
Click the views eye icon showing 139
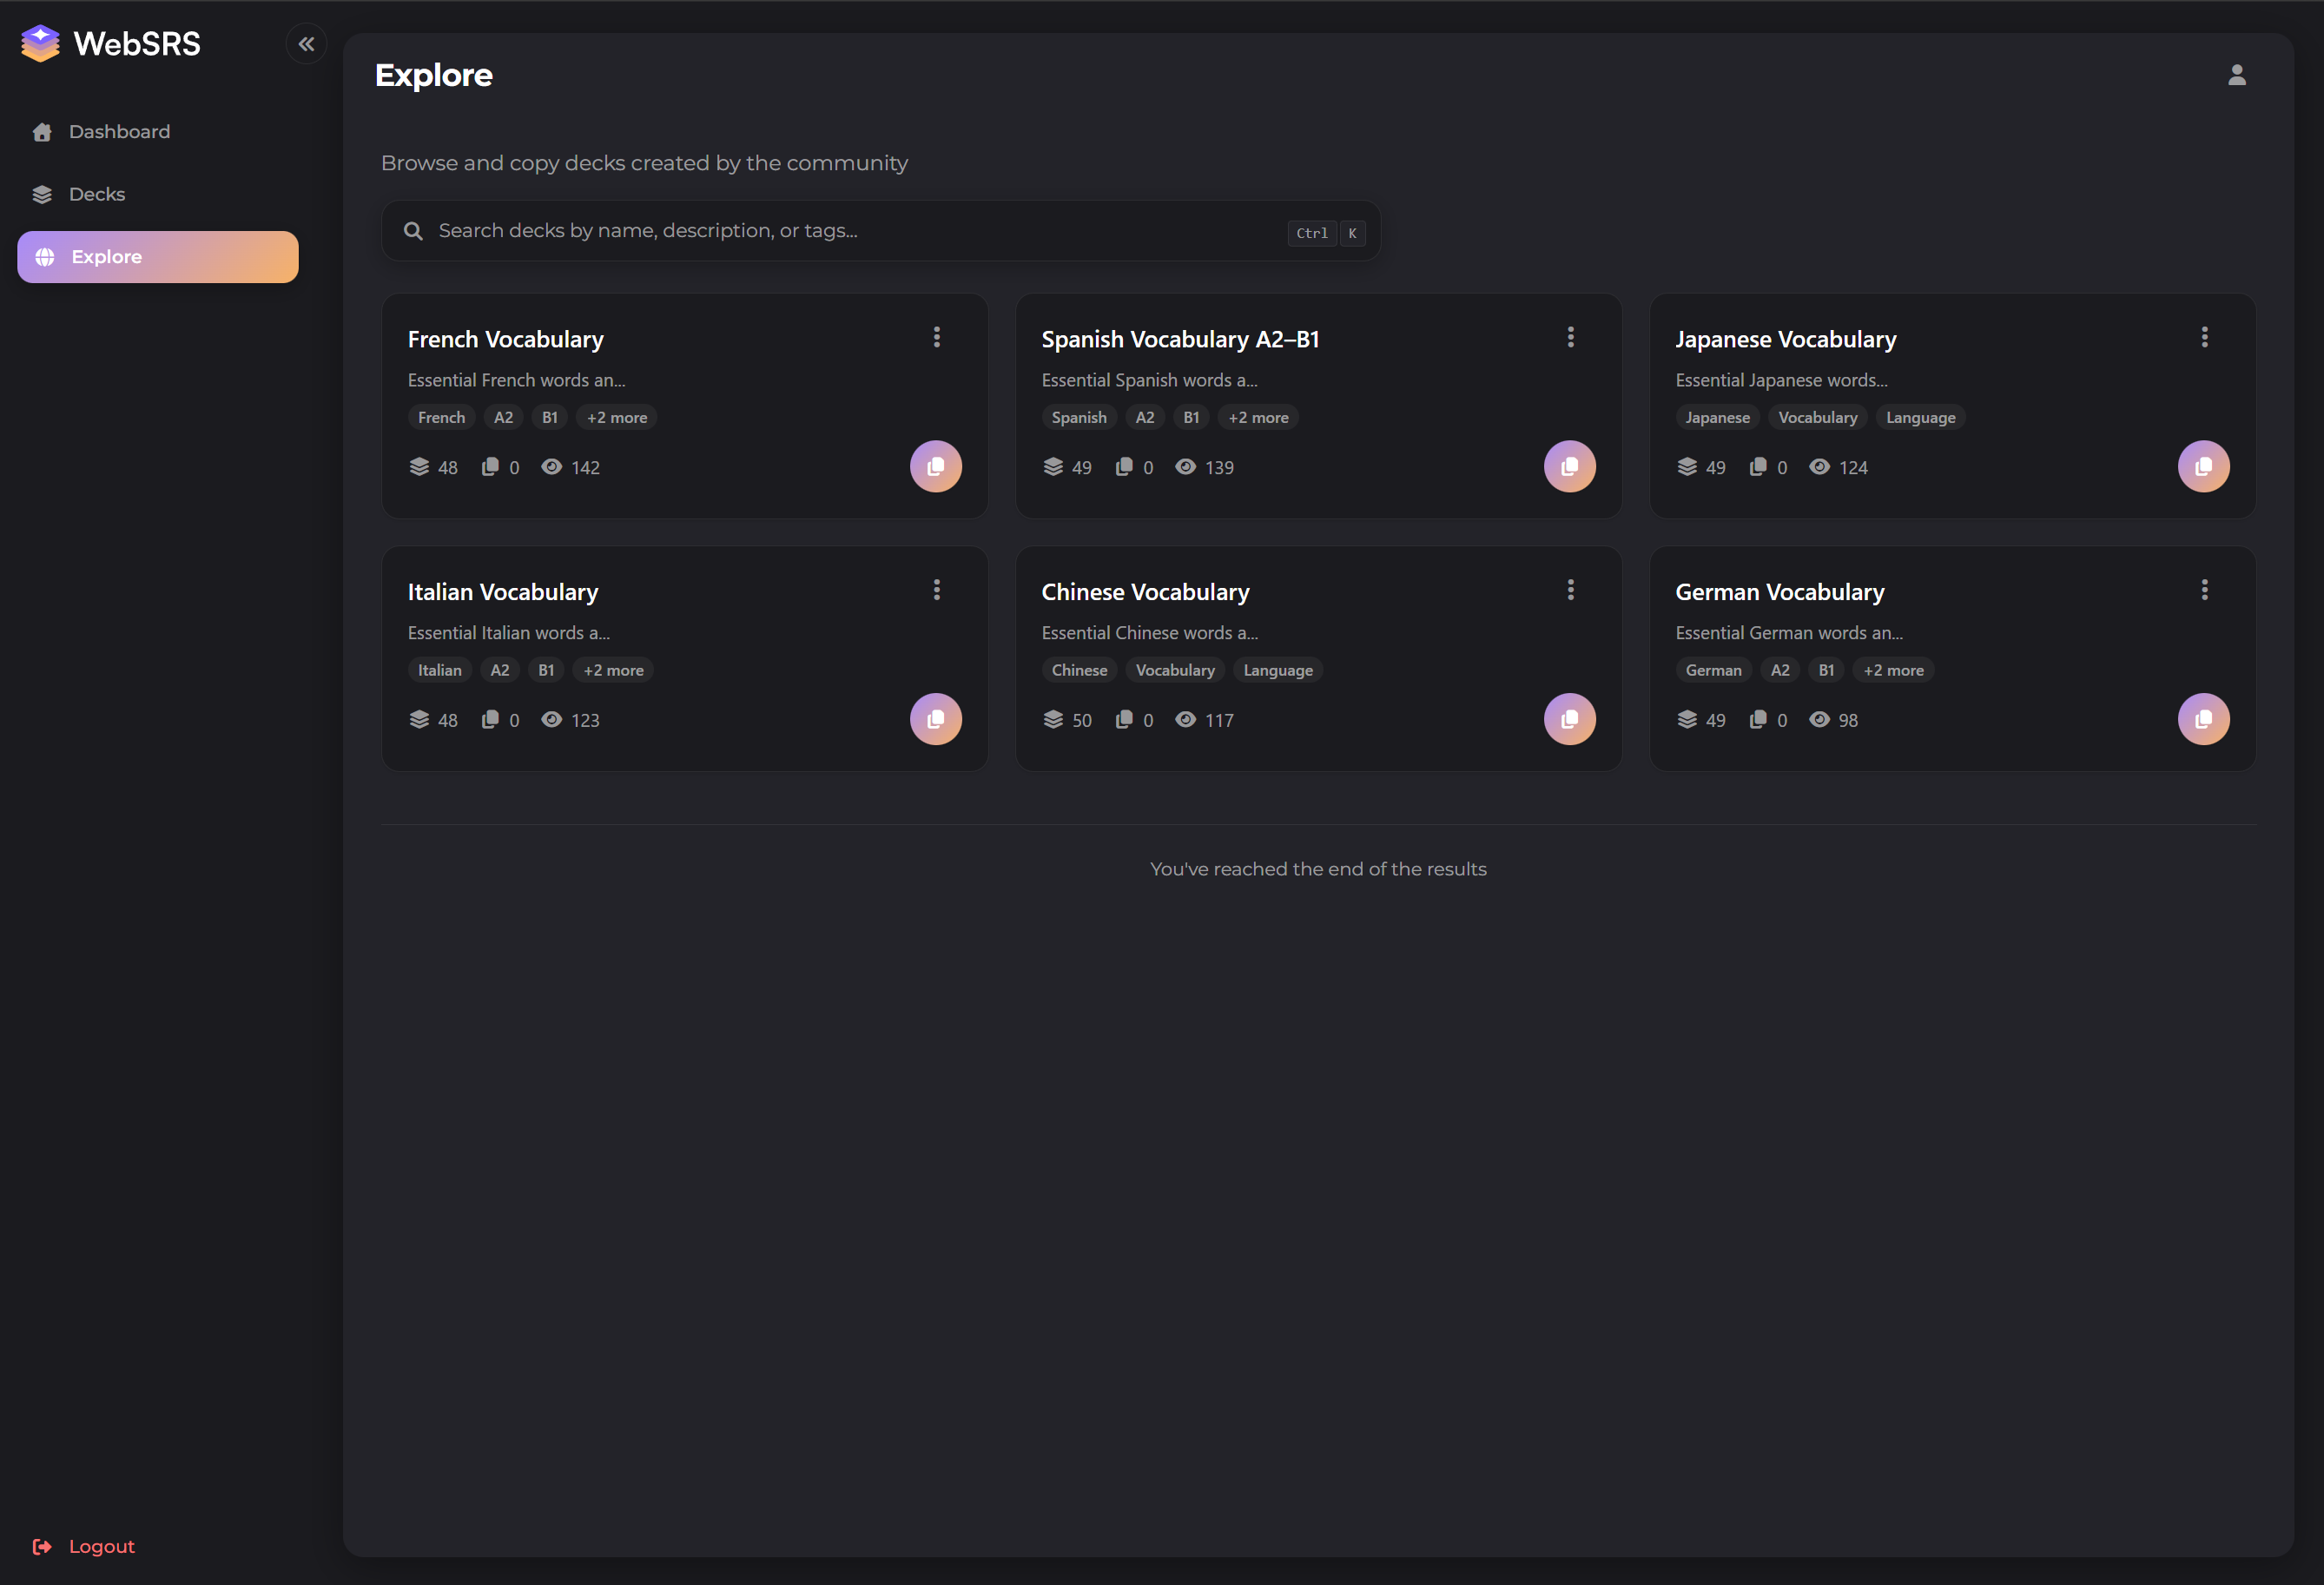(1185, 467)
